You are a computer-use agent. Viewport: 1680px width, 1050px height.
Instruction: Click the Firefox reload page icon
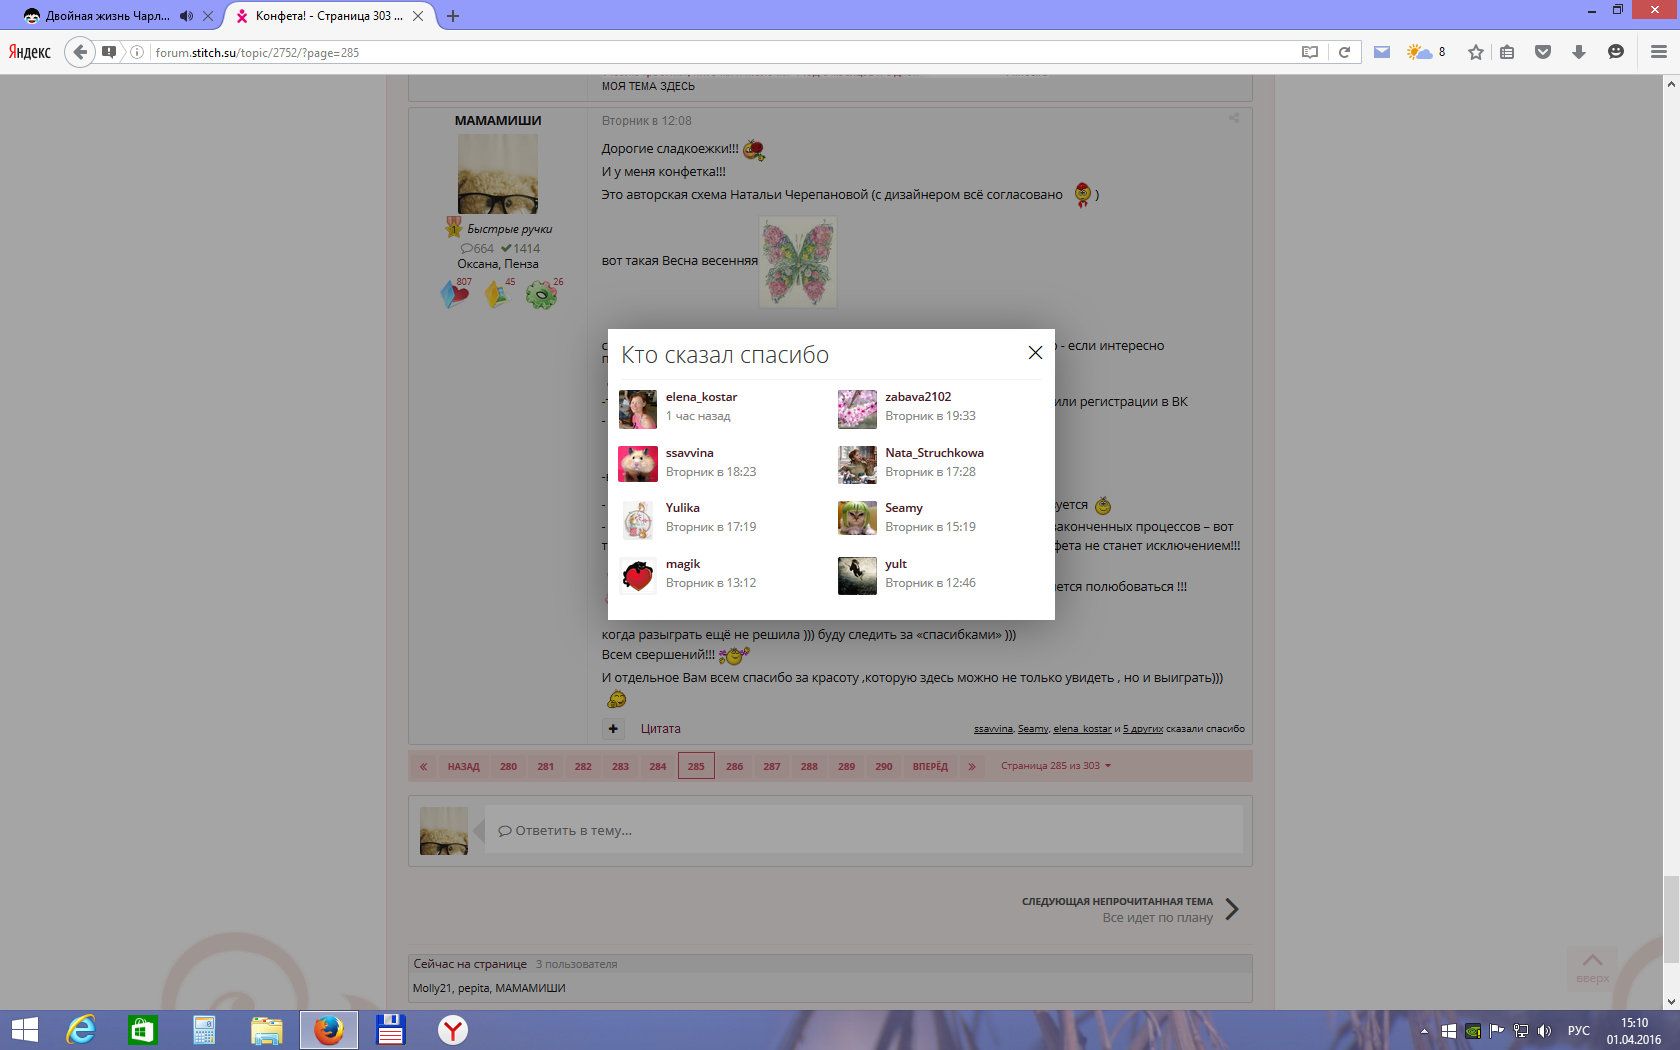(1345, 52)
